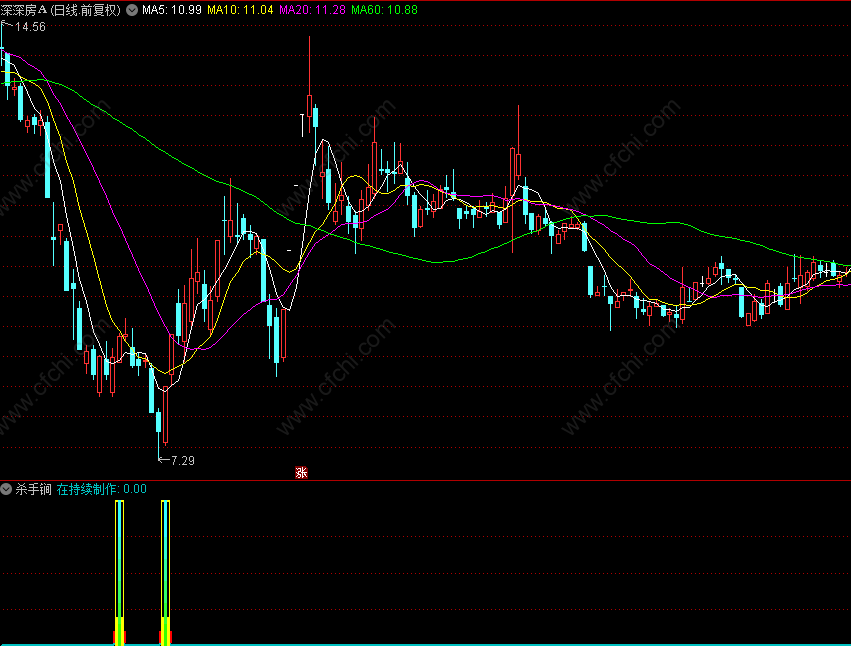
Task: Select the MA20: 11.28 label
Action: [x=312, y=10]
